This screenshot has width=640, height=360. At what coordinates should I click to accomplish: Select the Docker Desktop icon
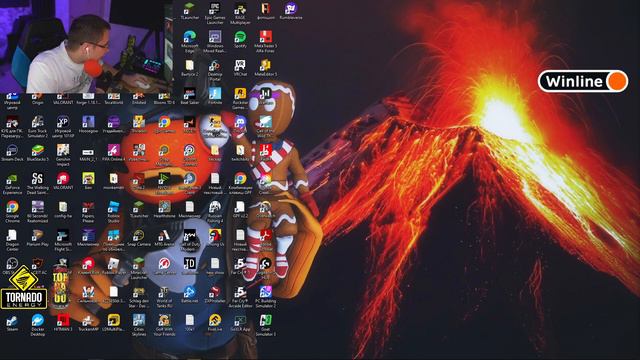pyautogui.click(x=38, y=325)
